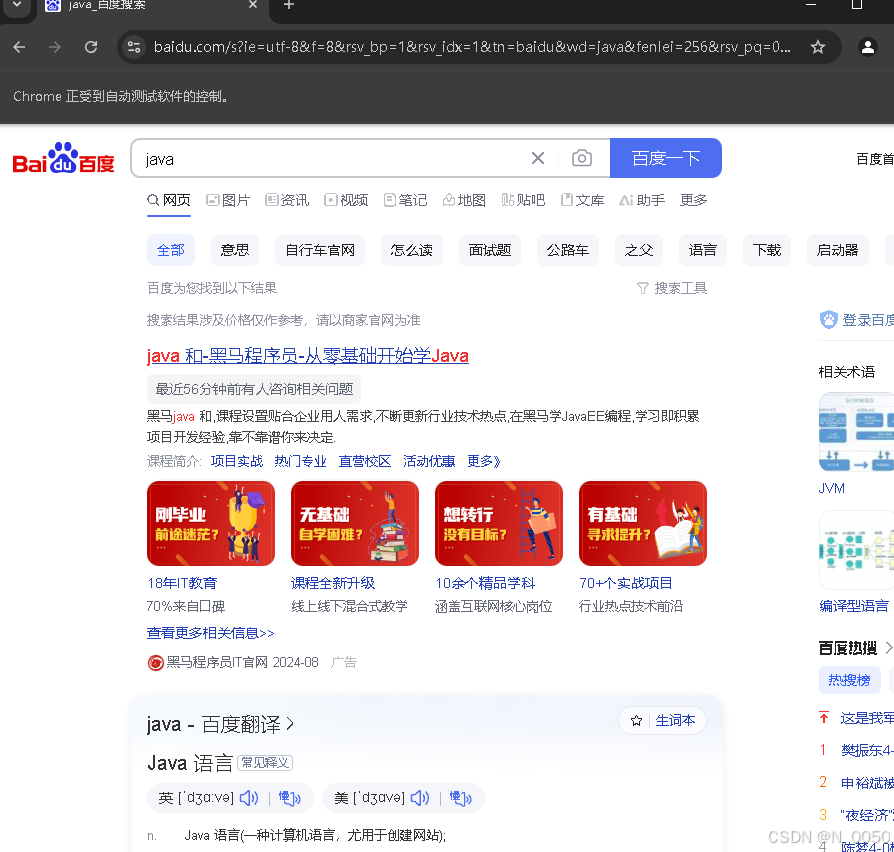Open the java - 百度翻译 heading
894x852 pixels.
220,724
